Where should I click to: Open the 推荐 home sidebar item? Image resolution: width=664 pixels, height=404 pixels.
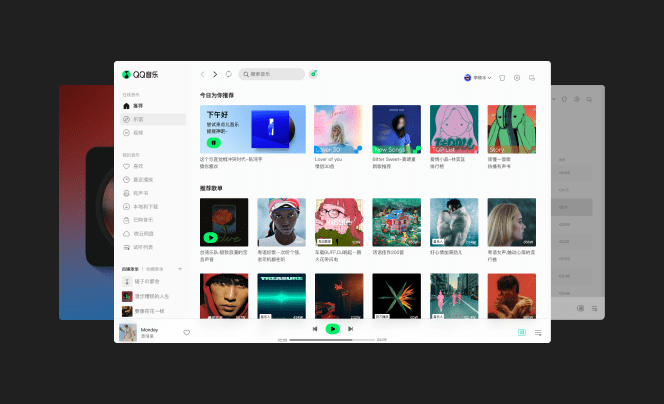[153, 106]
